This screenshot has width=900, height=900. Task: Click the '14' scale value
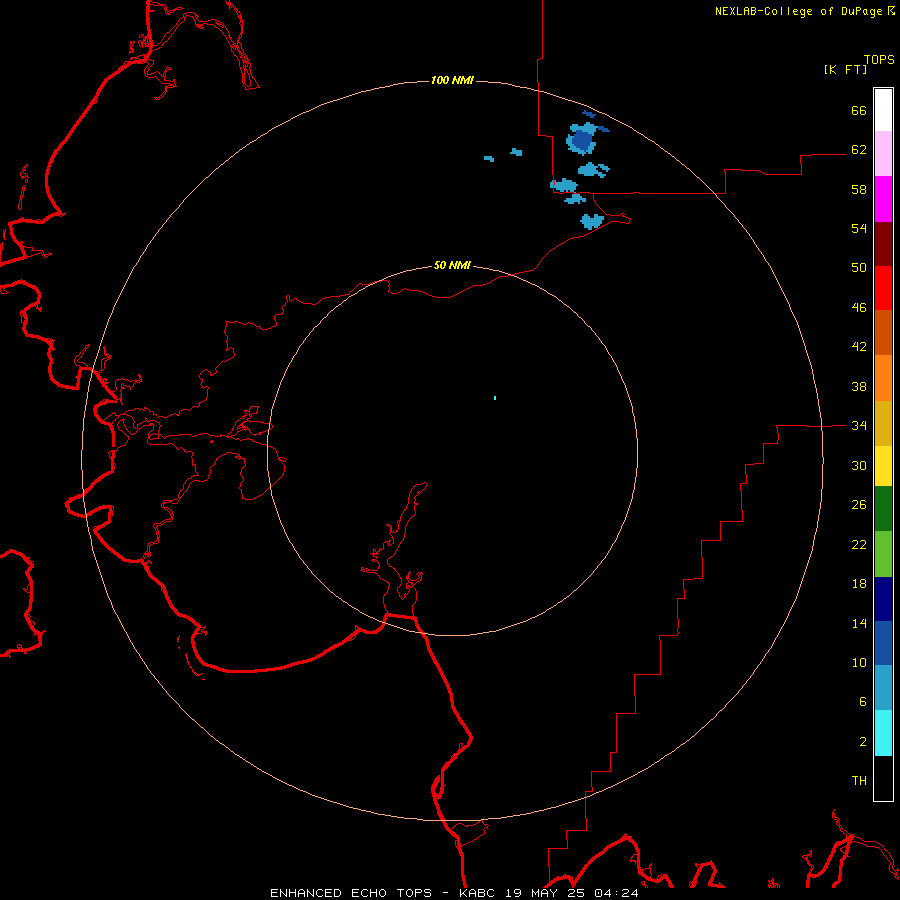click(x=859, y=623)
